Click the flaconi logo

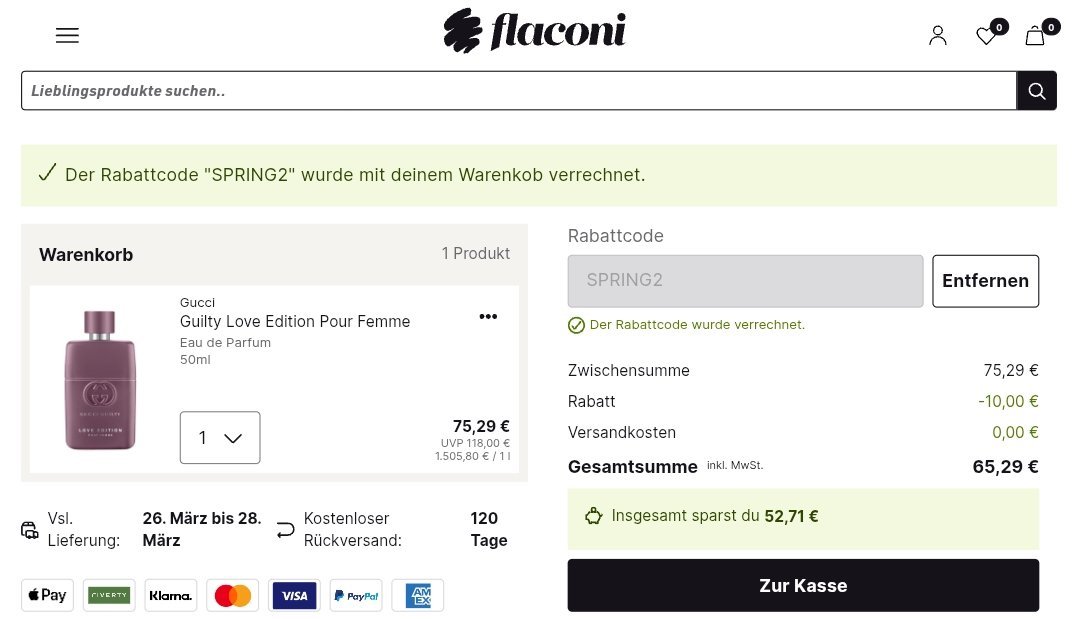pyautogui.click(x=535, y=32)
